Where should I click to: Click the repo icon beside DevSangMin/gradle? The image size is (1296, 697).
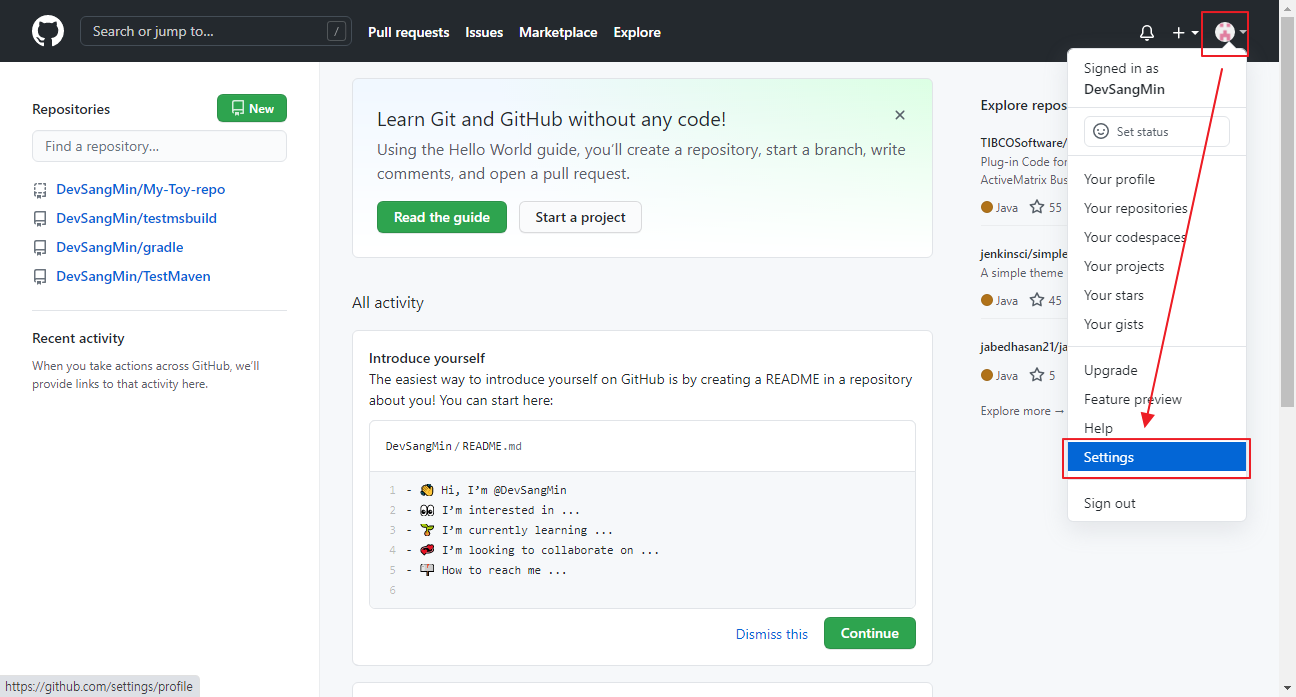40,248
